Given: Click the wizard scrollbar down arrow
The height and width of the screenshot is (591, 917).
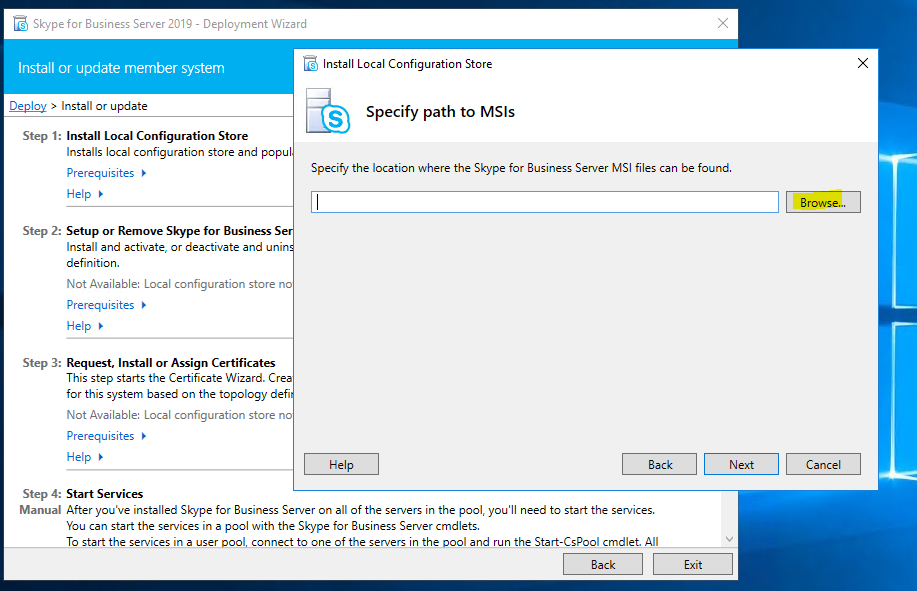Looking at the screenshot, I should (x=728, y=539).
